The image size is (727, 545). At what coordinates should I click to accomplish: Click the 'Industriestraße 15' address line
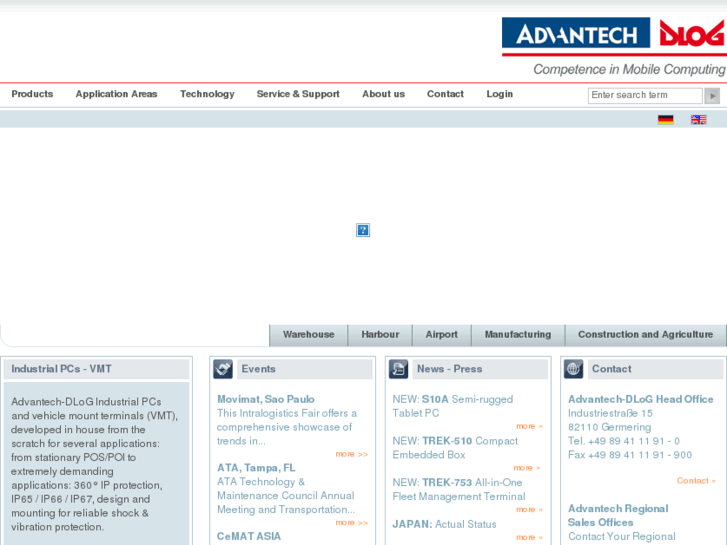click(x=610, y=413)
